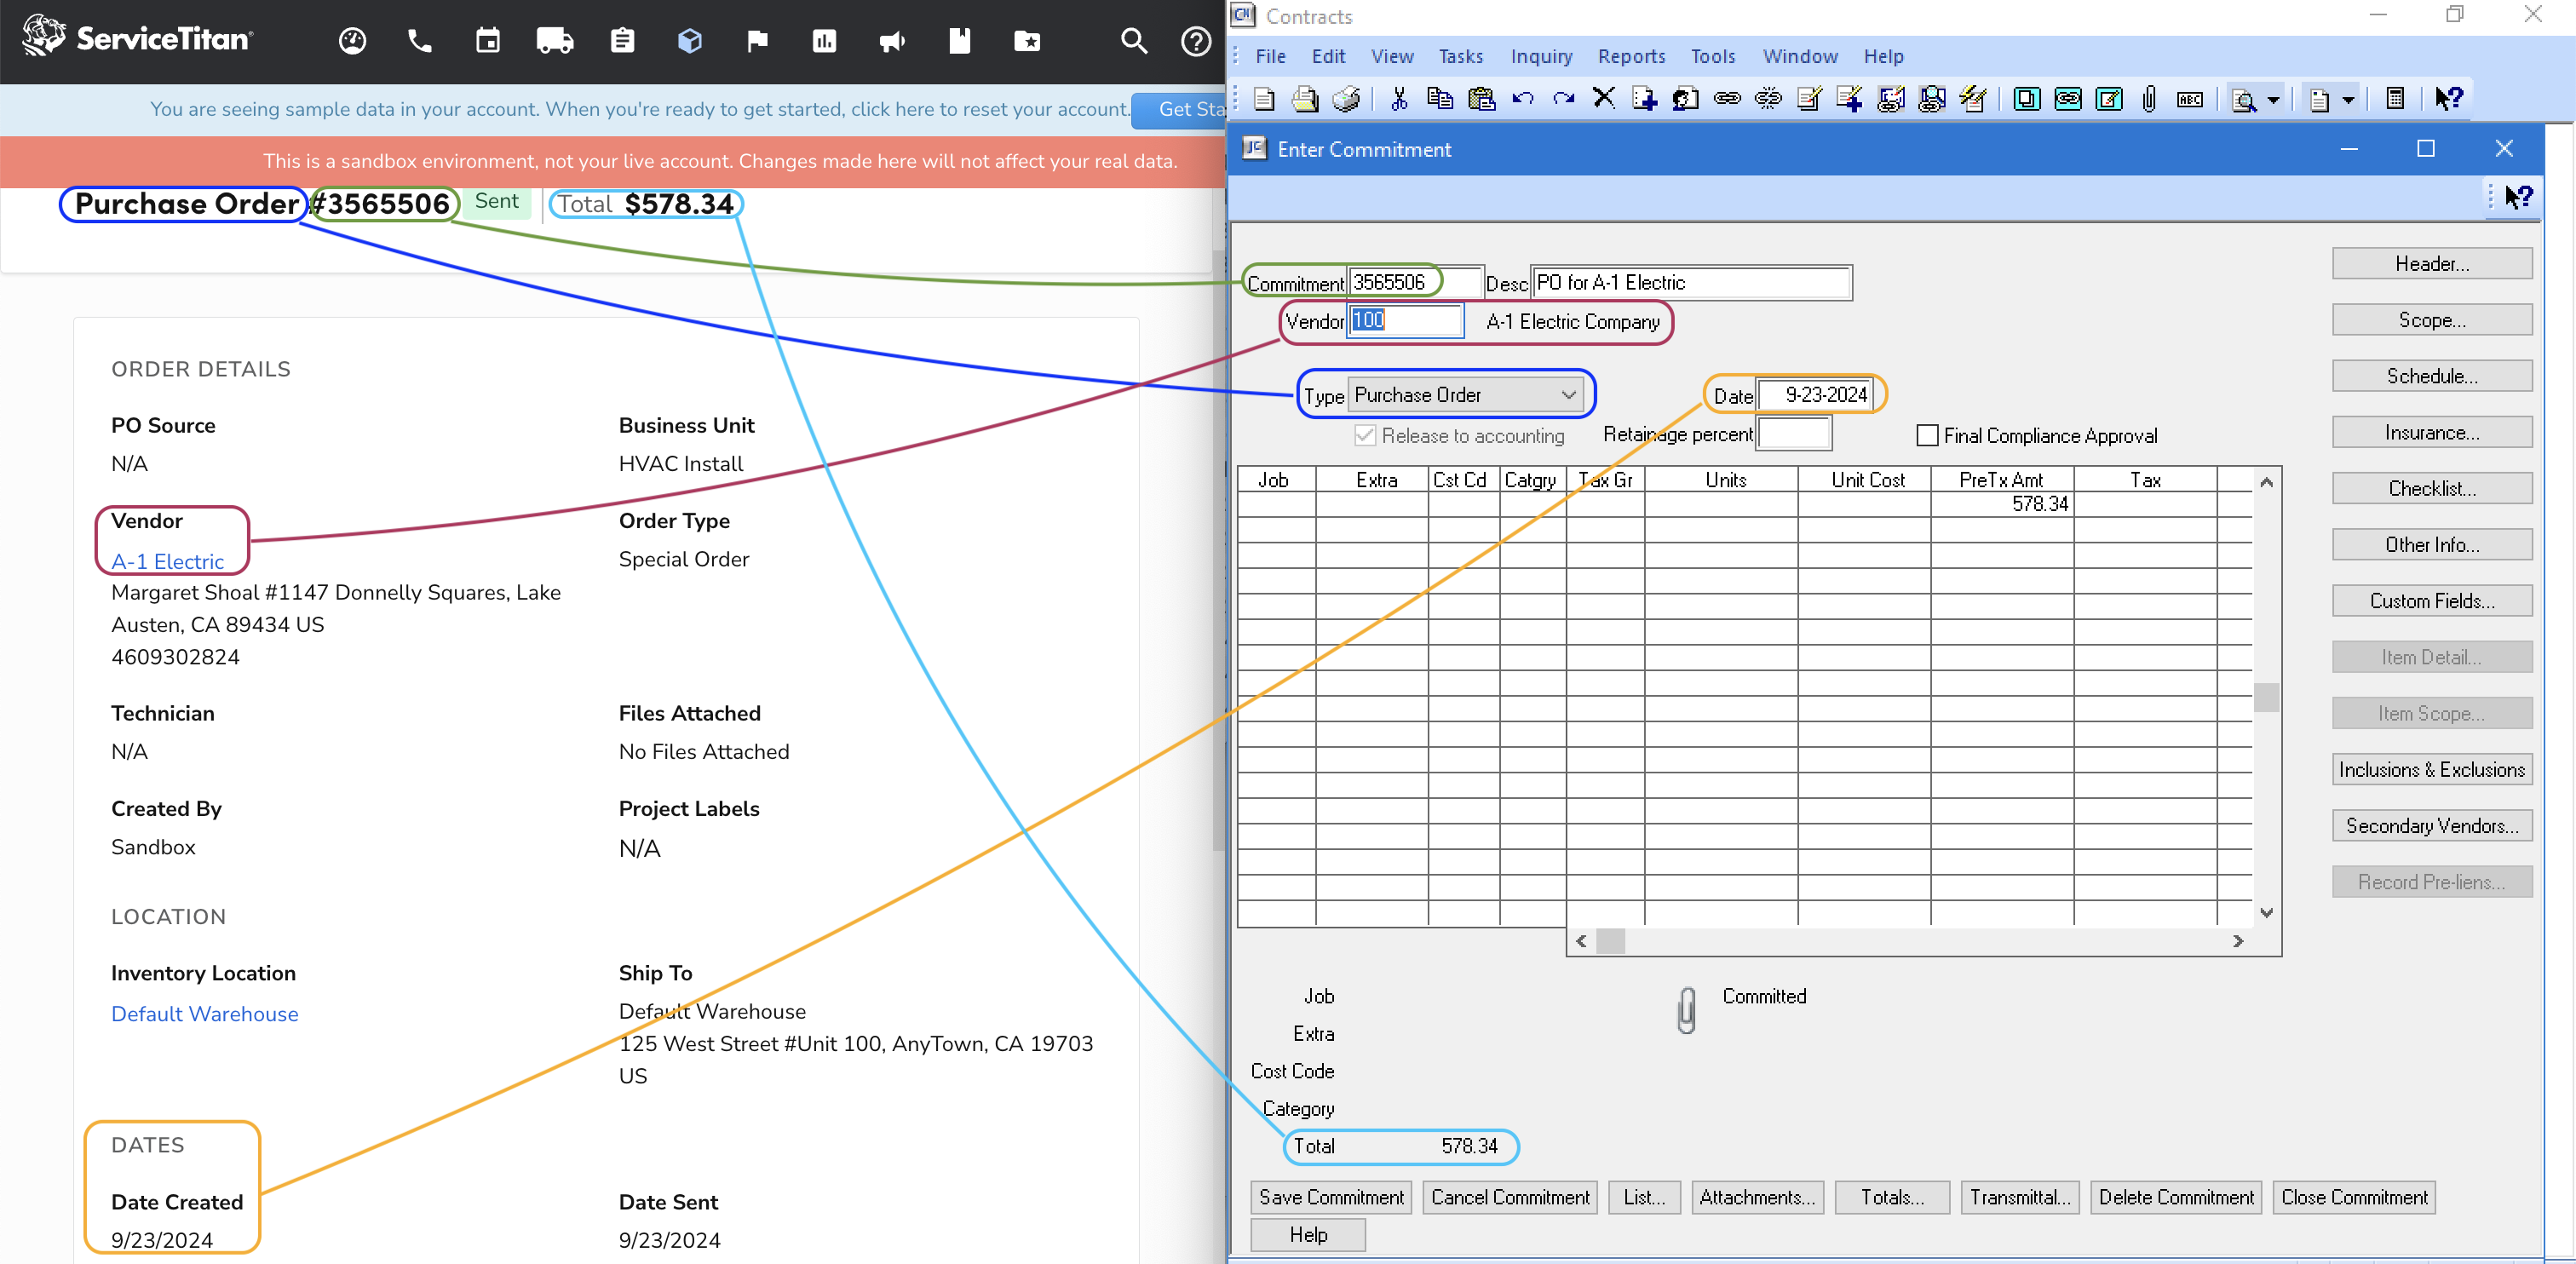Click the Inclusions & Exclusions button
Screen dimensions: 2576x1264
coord(2432,770)
